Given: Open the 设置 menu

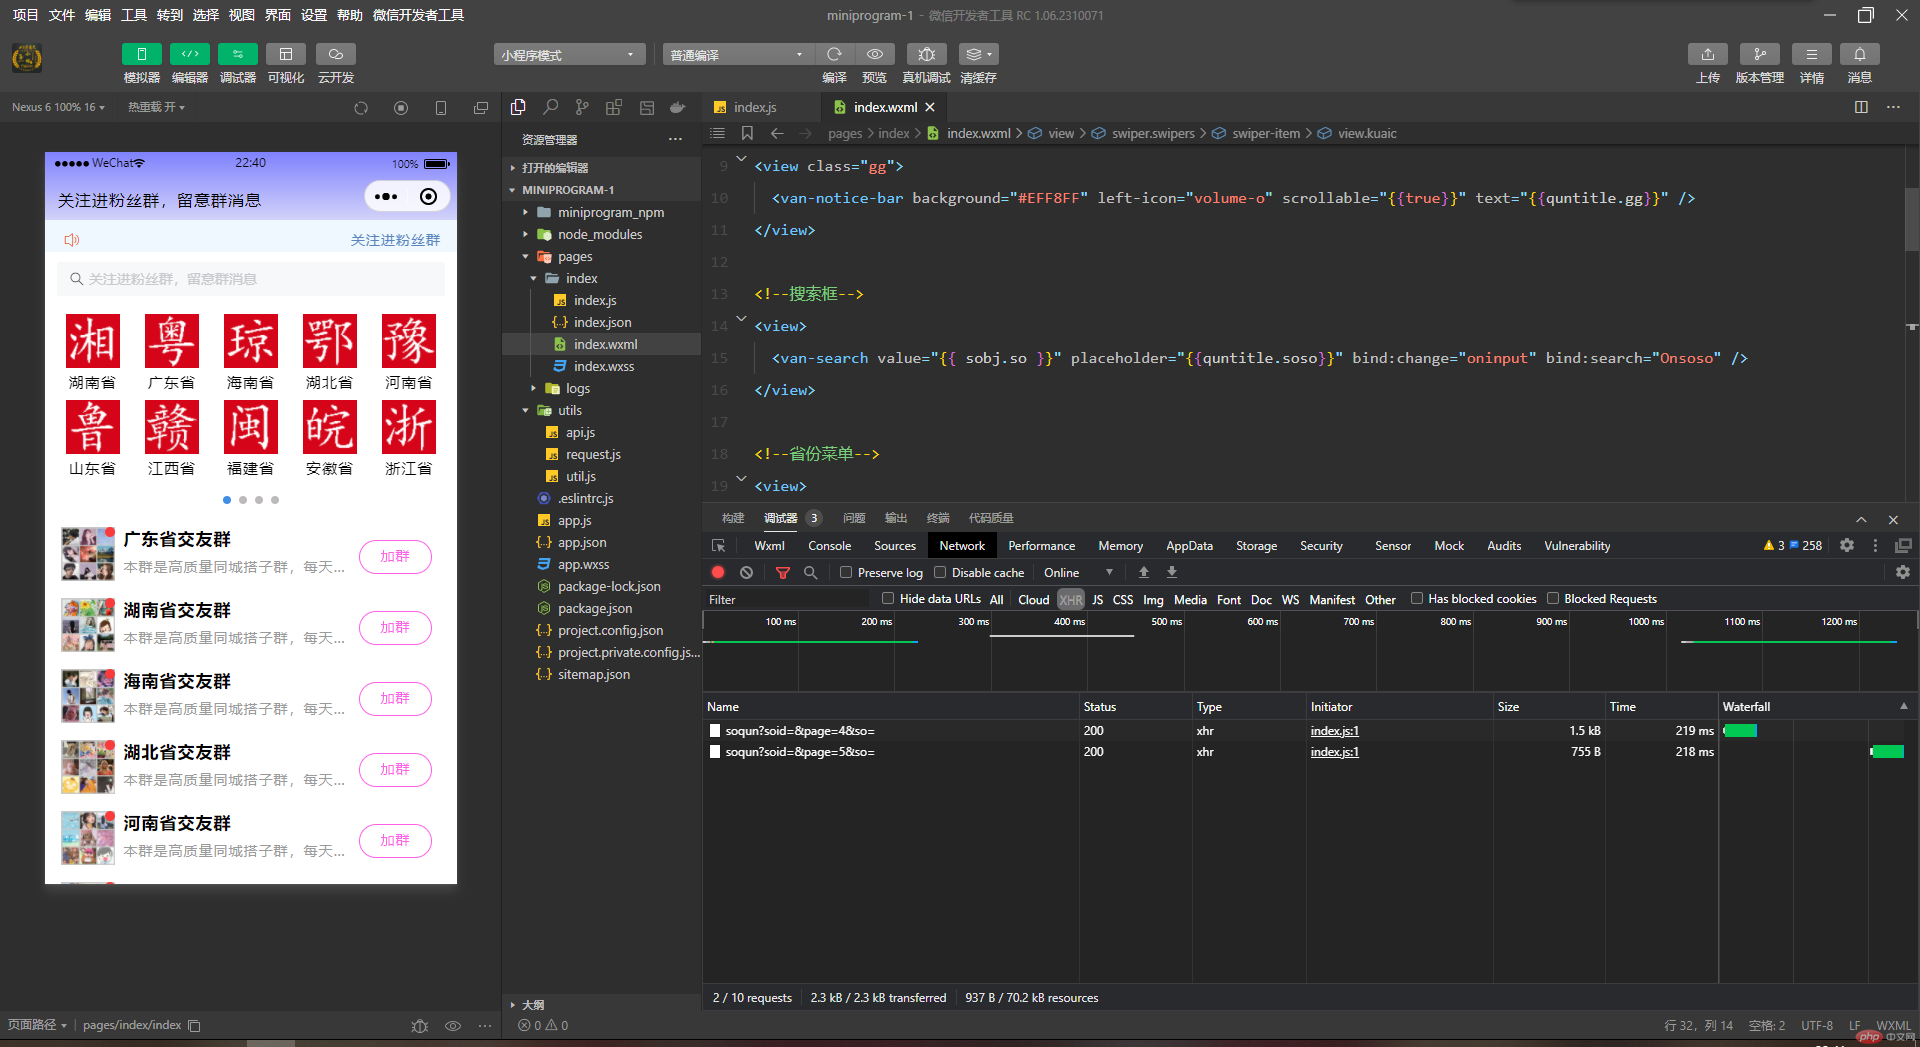Looking at the screenshot, I should [x=314, y=15].
